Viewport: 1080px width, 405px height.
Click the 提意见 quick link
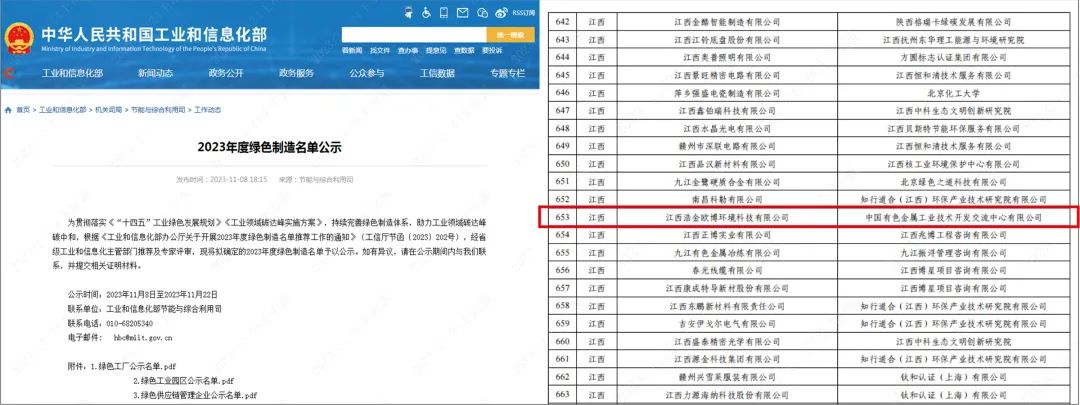coord(435,51)
